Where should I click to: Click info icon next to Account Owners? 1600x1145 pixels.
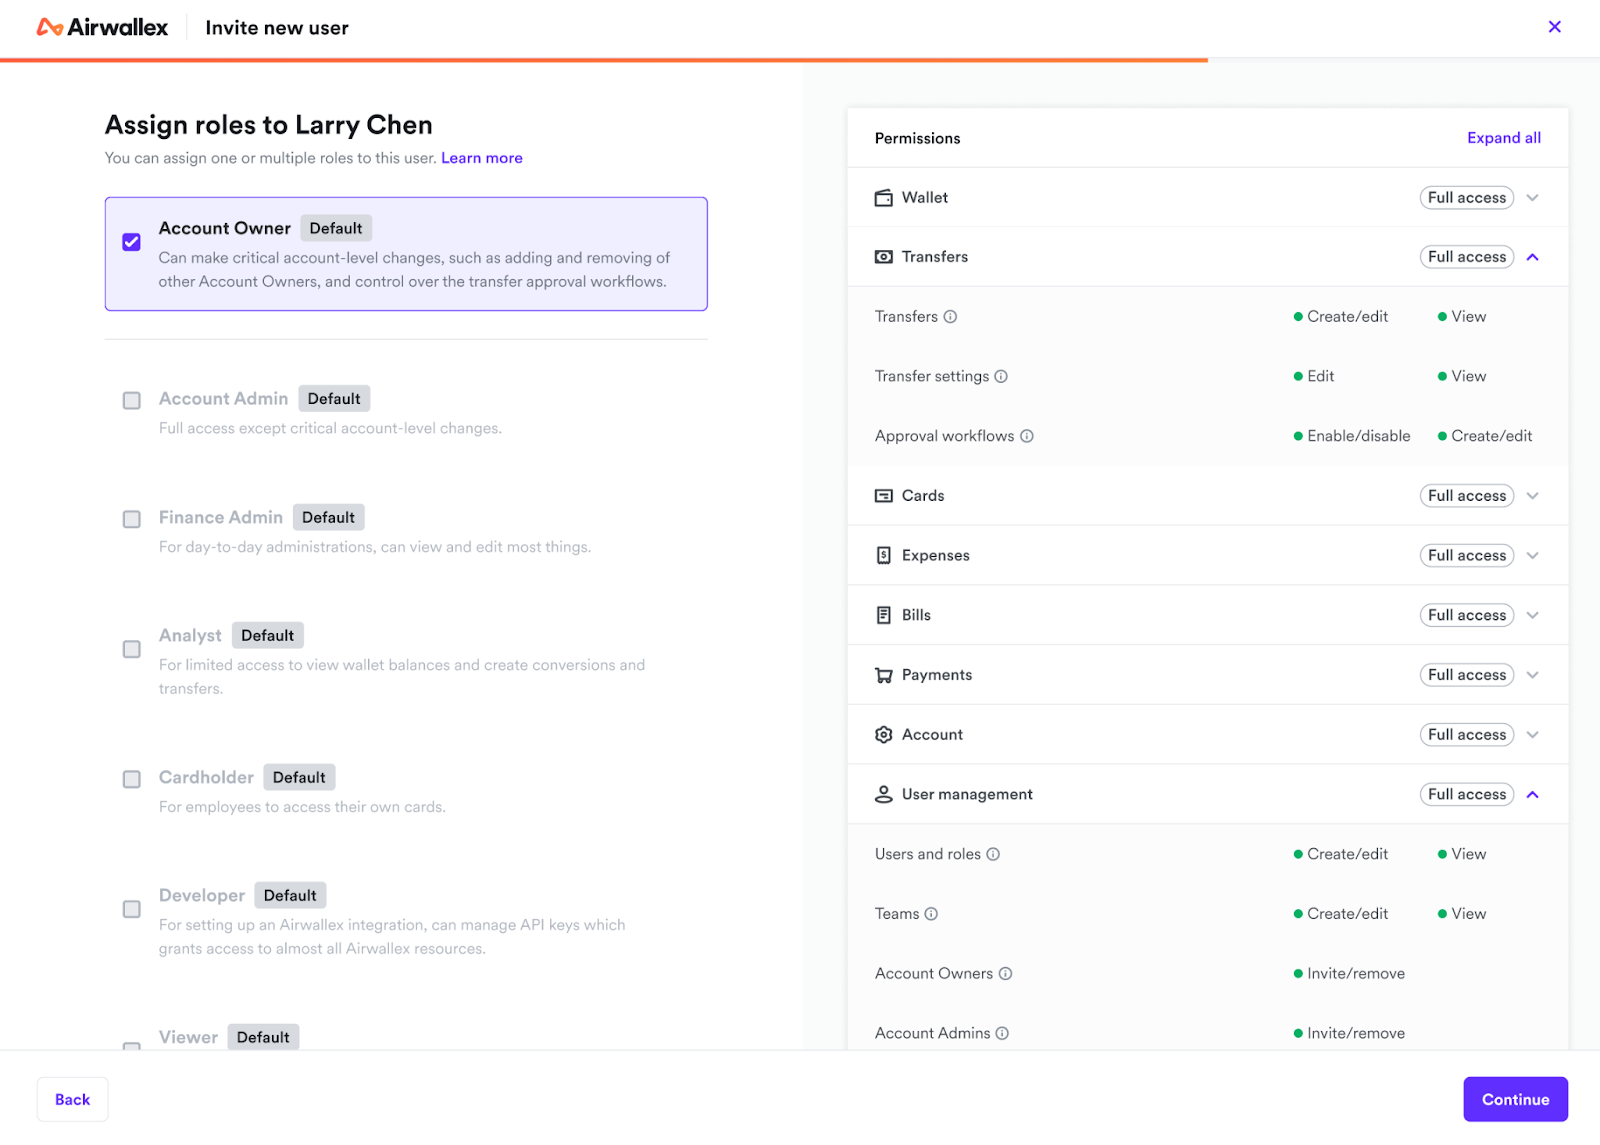coord(1006,974)
